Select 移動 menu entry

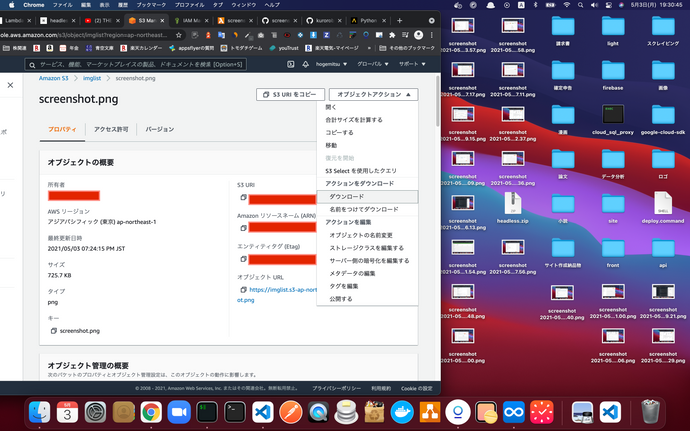[367, 145]
